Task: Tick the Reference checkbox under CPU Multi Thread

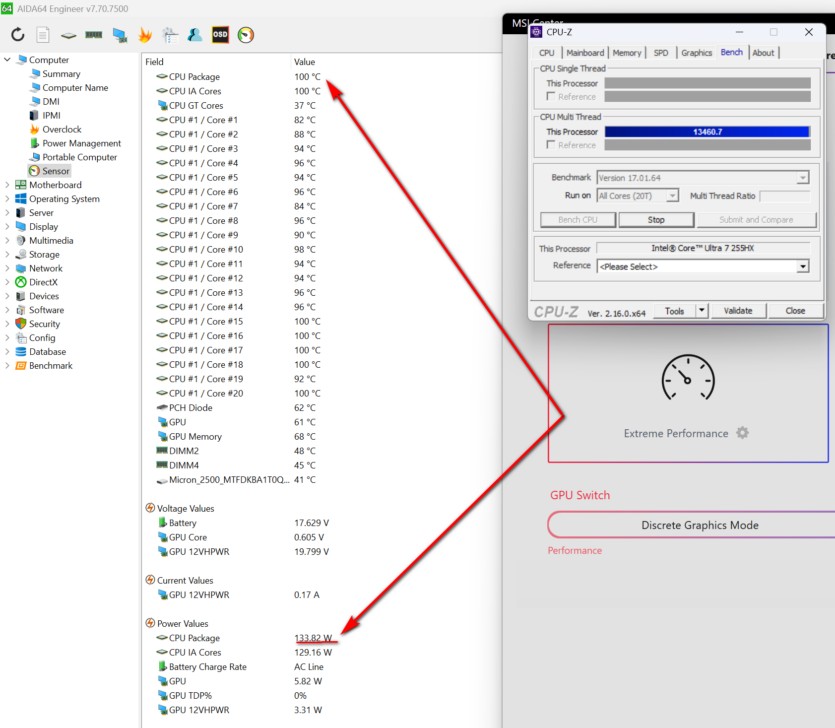Action: (550, 145)
